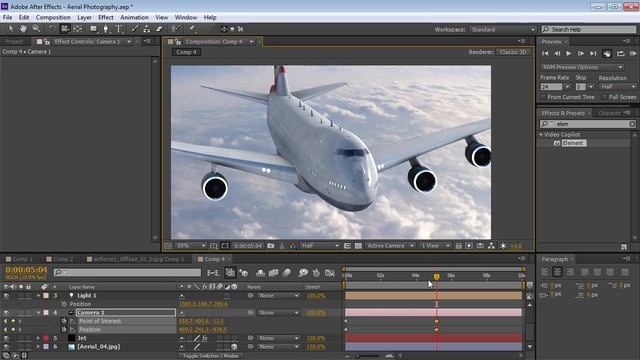Viewport: 640px width, 360px height.
Task: Toggle Auto-keyframe stopwatch in timeline toolbar
Action: pyautogui.click(x=316, y=273)
